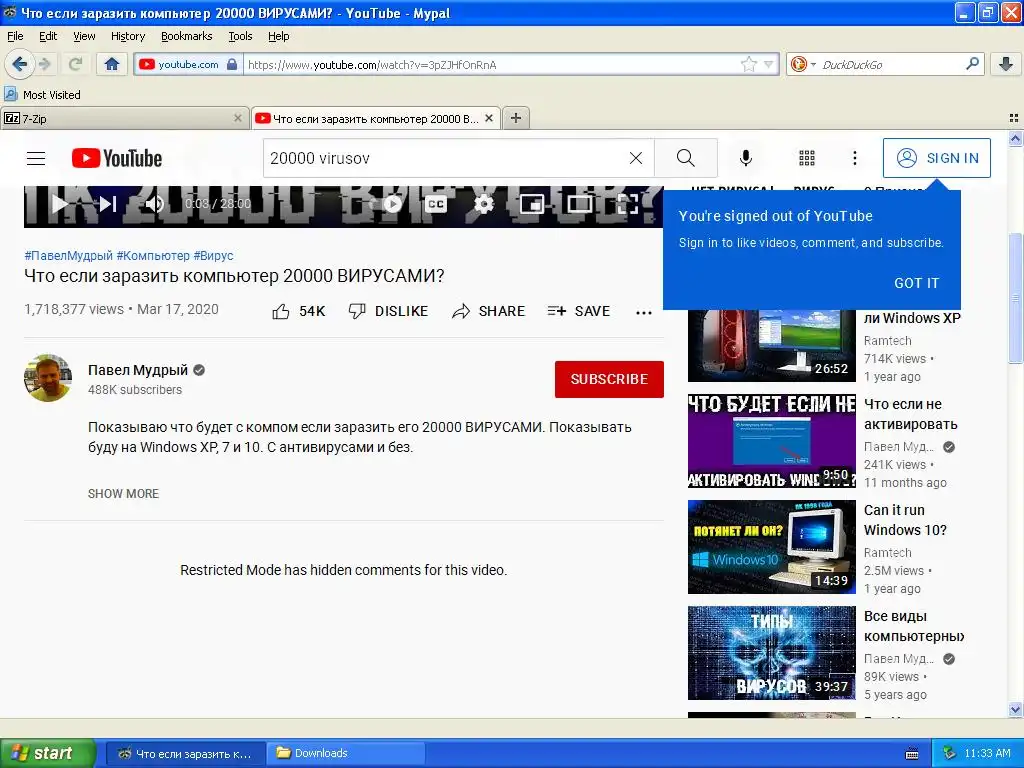The height and width of the screenshot is (768, 1024).
Task: Open the View menu
Action: (x=84, y=36)
